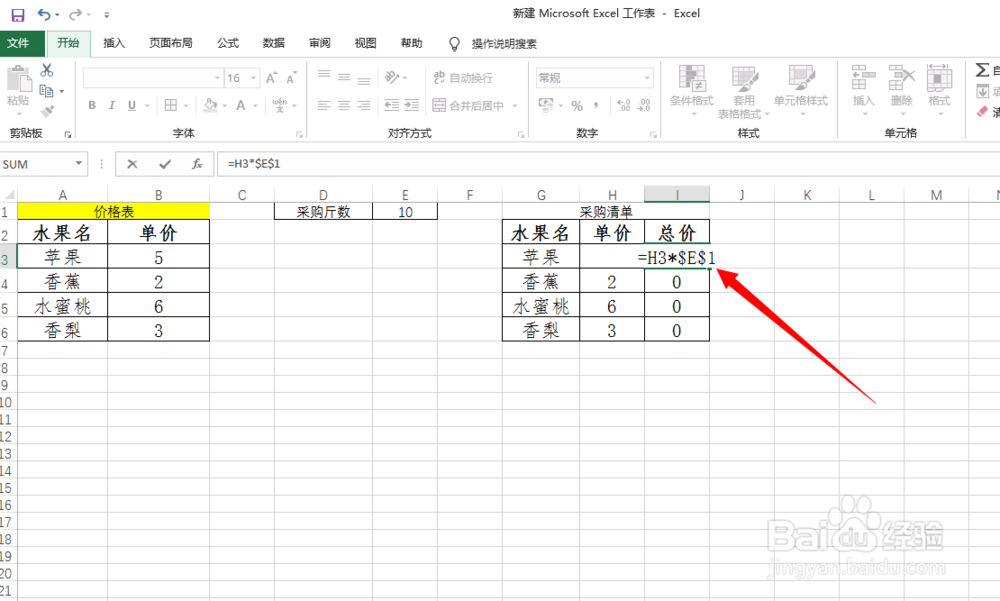Click the middle align icon

[x=344, y=78]
